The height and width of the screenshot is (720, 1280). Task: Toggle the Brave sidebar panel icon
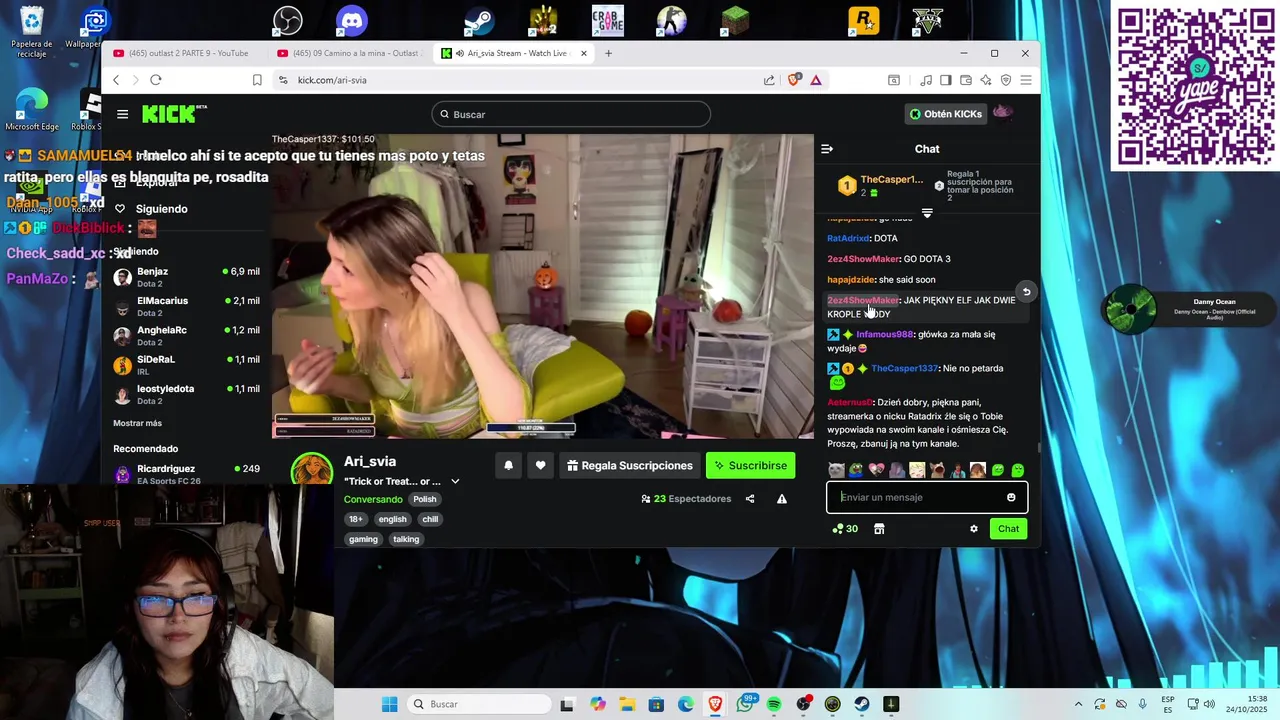click(x=945, y=80)
